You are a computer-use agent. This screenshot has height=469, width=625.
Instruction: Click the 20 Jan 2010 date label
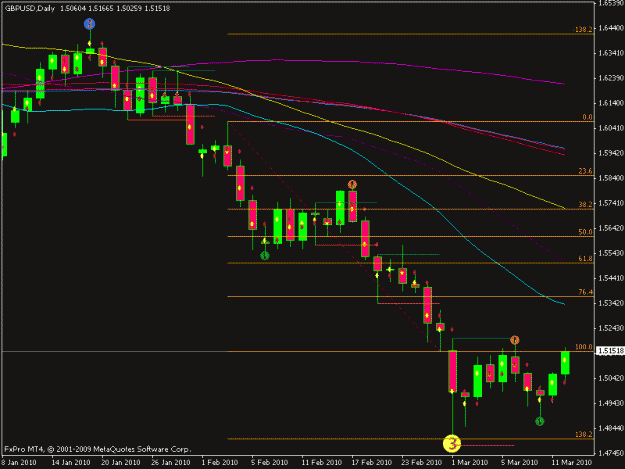[x=121, y=463]
